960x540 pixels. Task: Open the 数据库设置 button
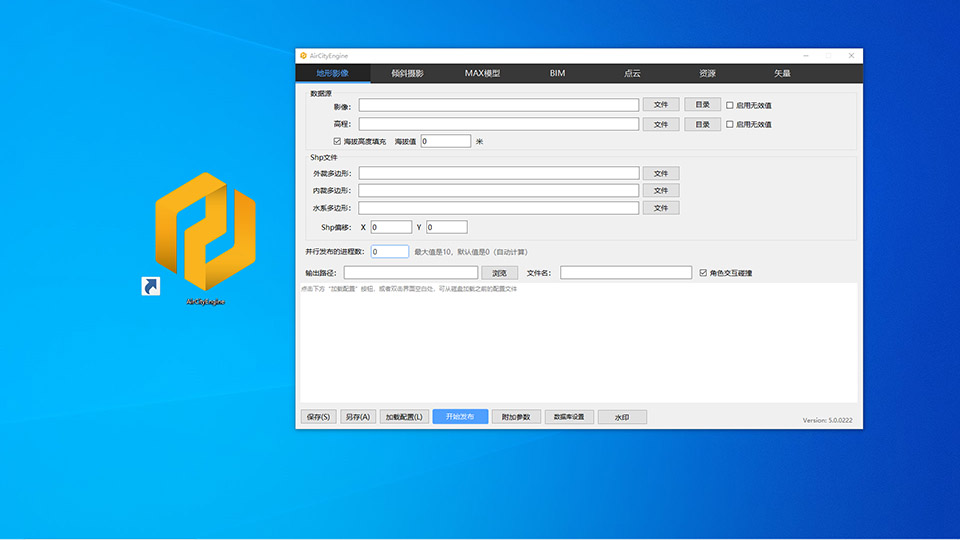569,417
